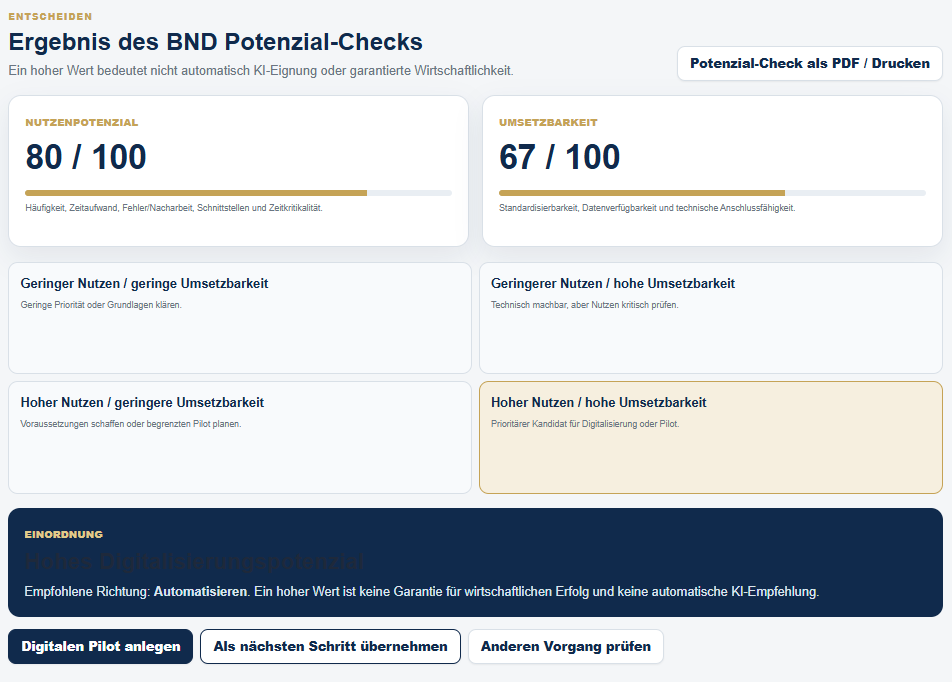This screenshot has height=682, width=952.
Task: Click text 'Standardisierbarkeit, Datenverfügbarkeit' description
Action: coord(647,208)
